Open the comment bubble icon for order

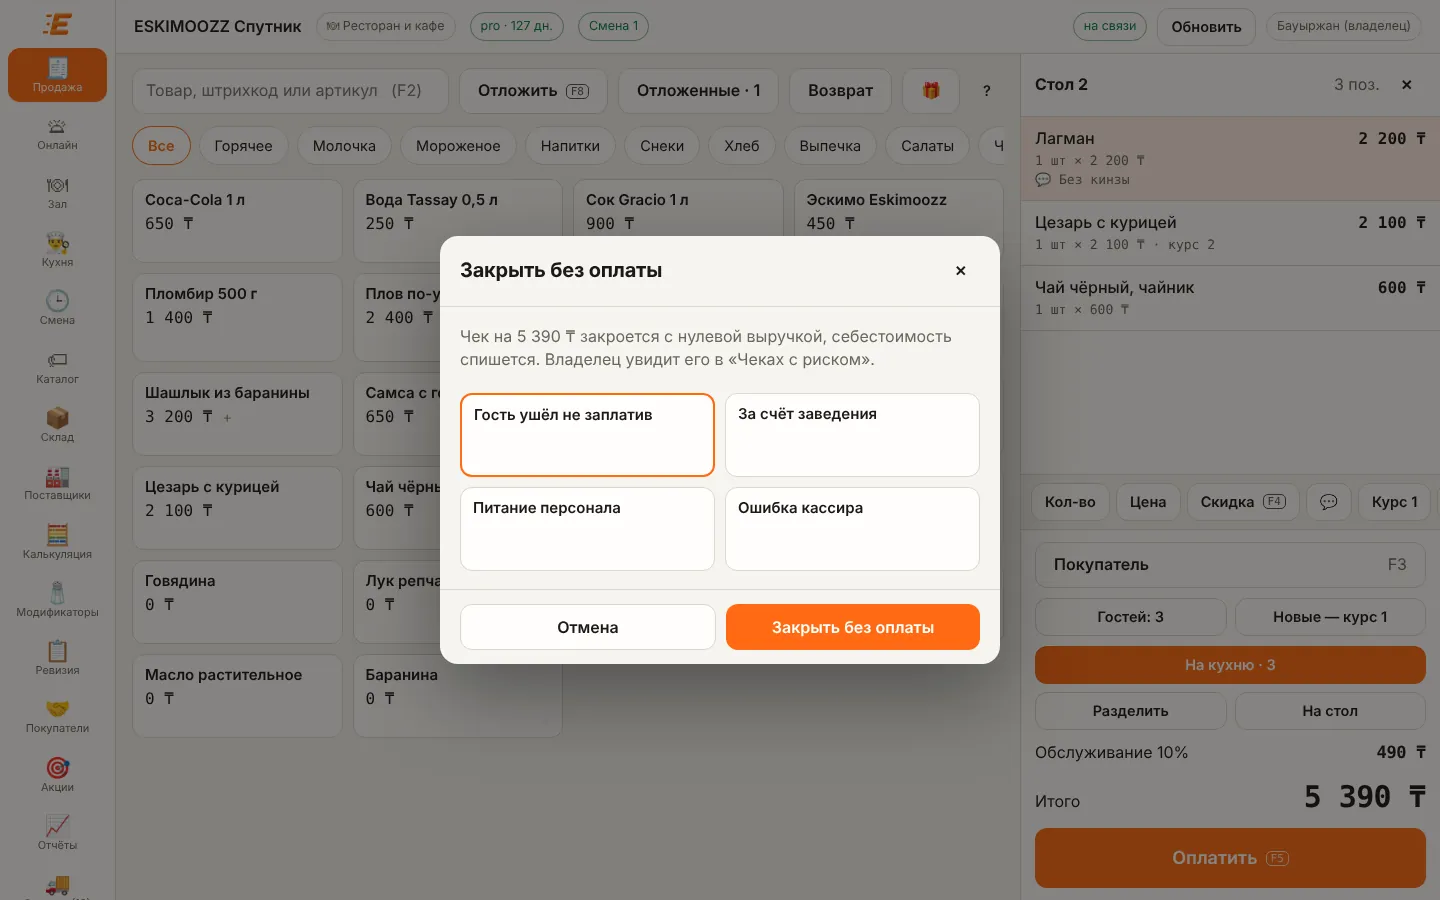point(1328,502)
